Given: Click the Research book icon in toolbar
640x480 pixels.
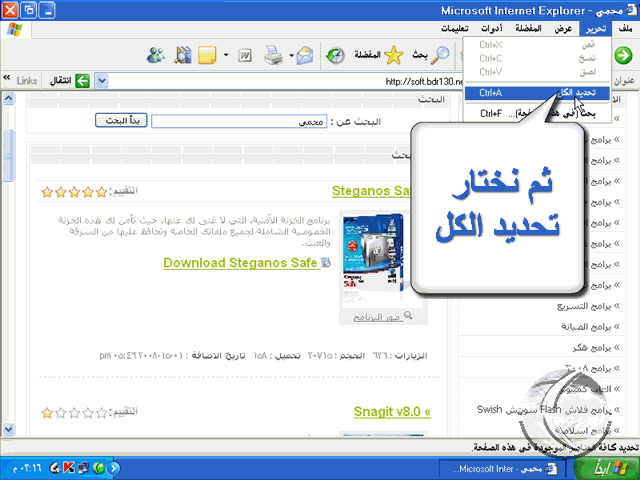Looking at the screenshot, I should tap(182, 55).
